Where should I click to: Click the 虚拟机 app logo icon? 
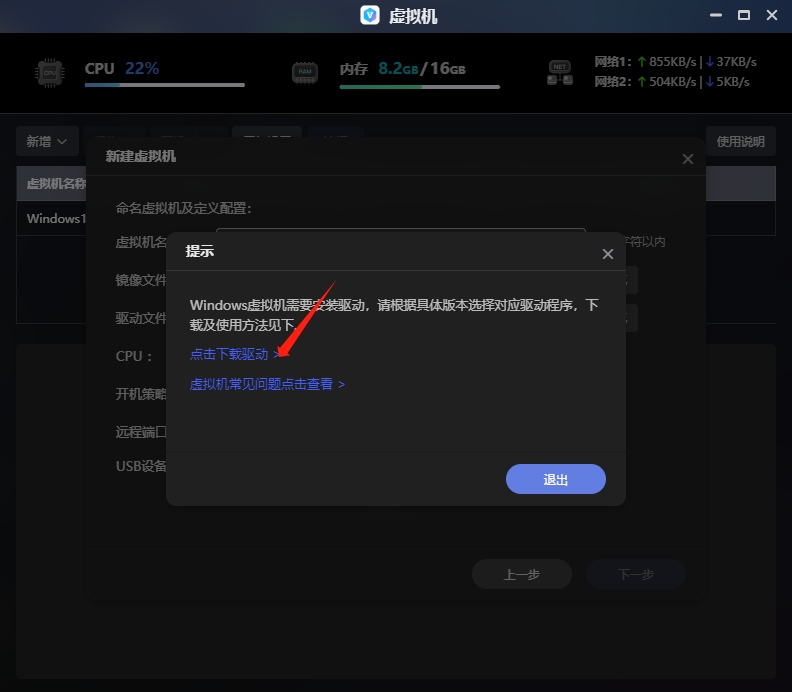click(x=370, y=16)
